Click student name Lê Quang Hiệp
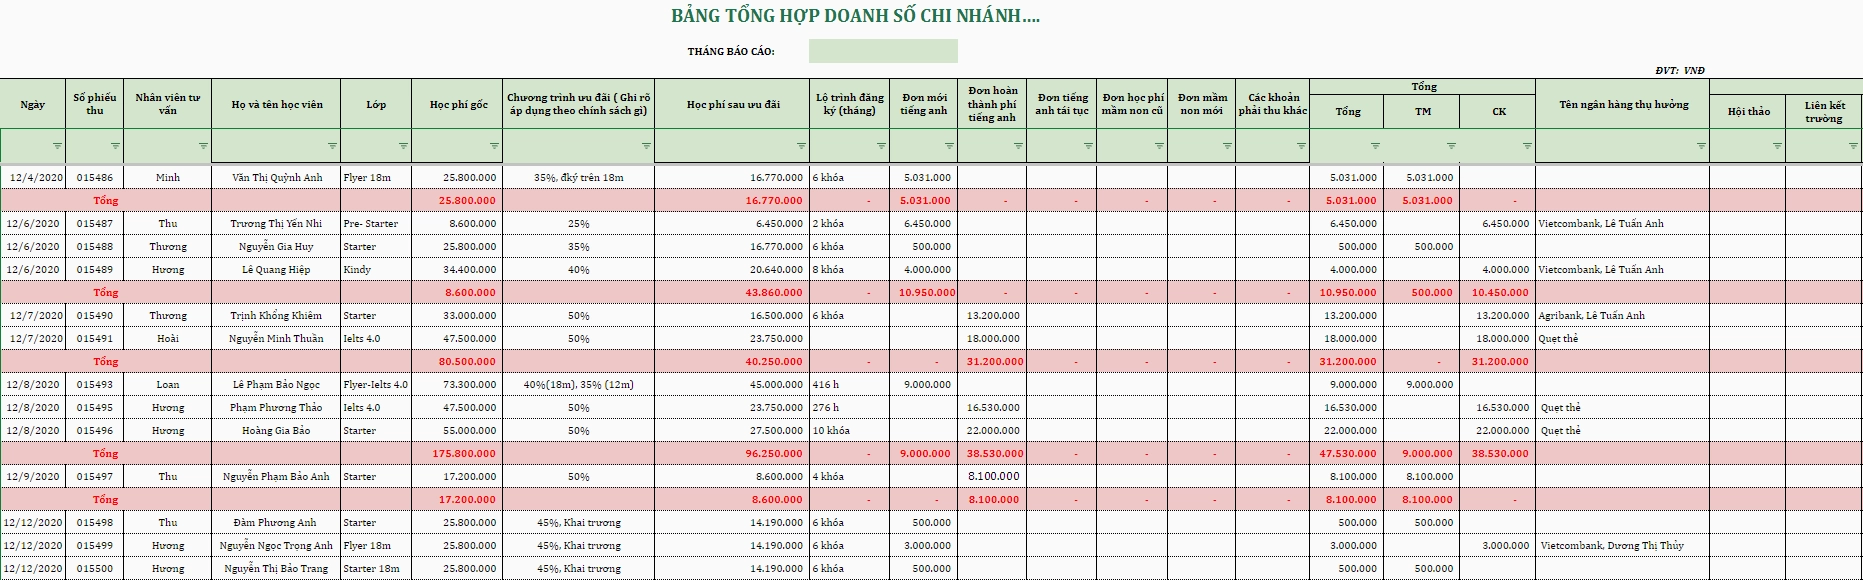The image size is (1863, 580). [277, 269]
